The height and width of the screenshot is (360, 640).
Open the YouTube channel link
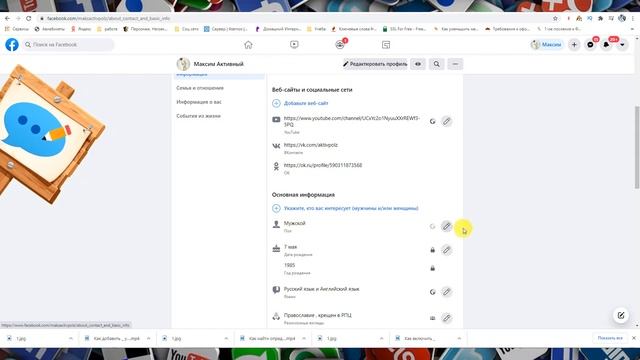click(x=352, y=121)
